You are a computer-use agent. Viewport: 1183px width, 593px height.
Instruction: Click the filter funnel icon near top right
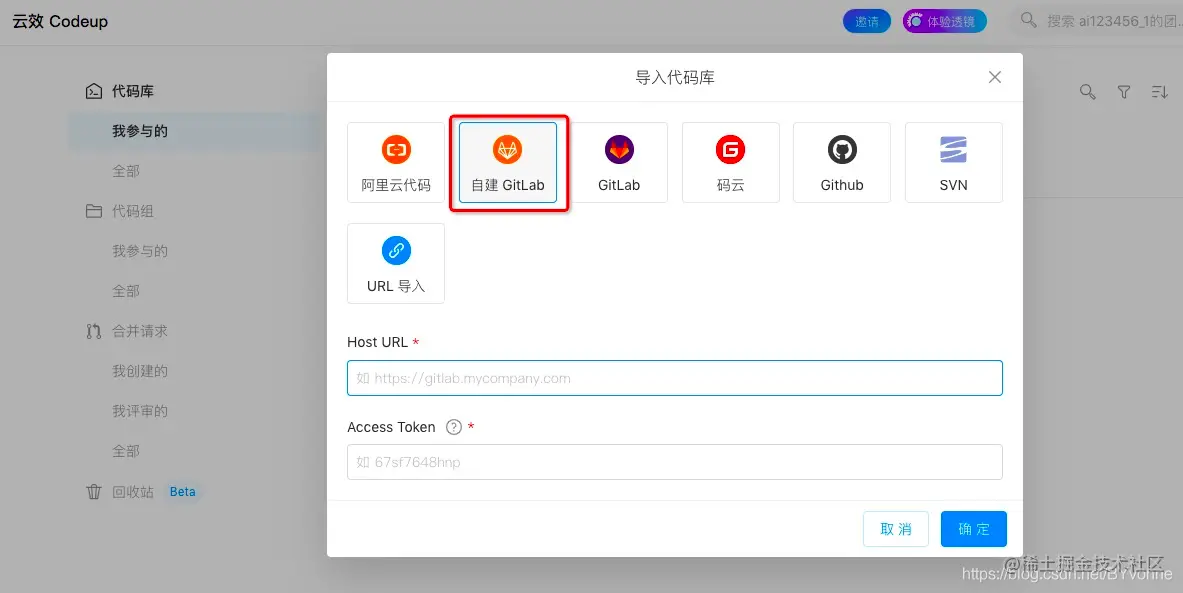click(1123, 92)
